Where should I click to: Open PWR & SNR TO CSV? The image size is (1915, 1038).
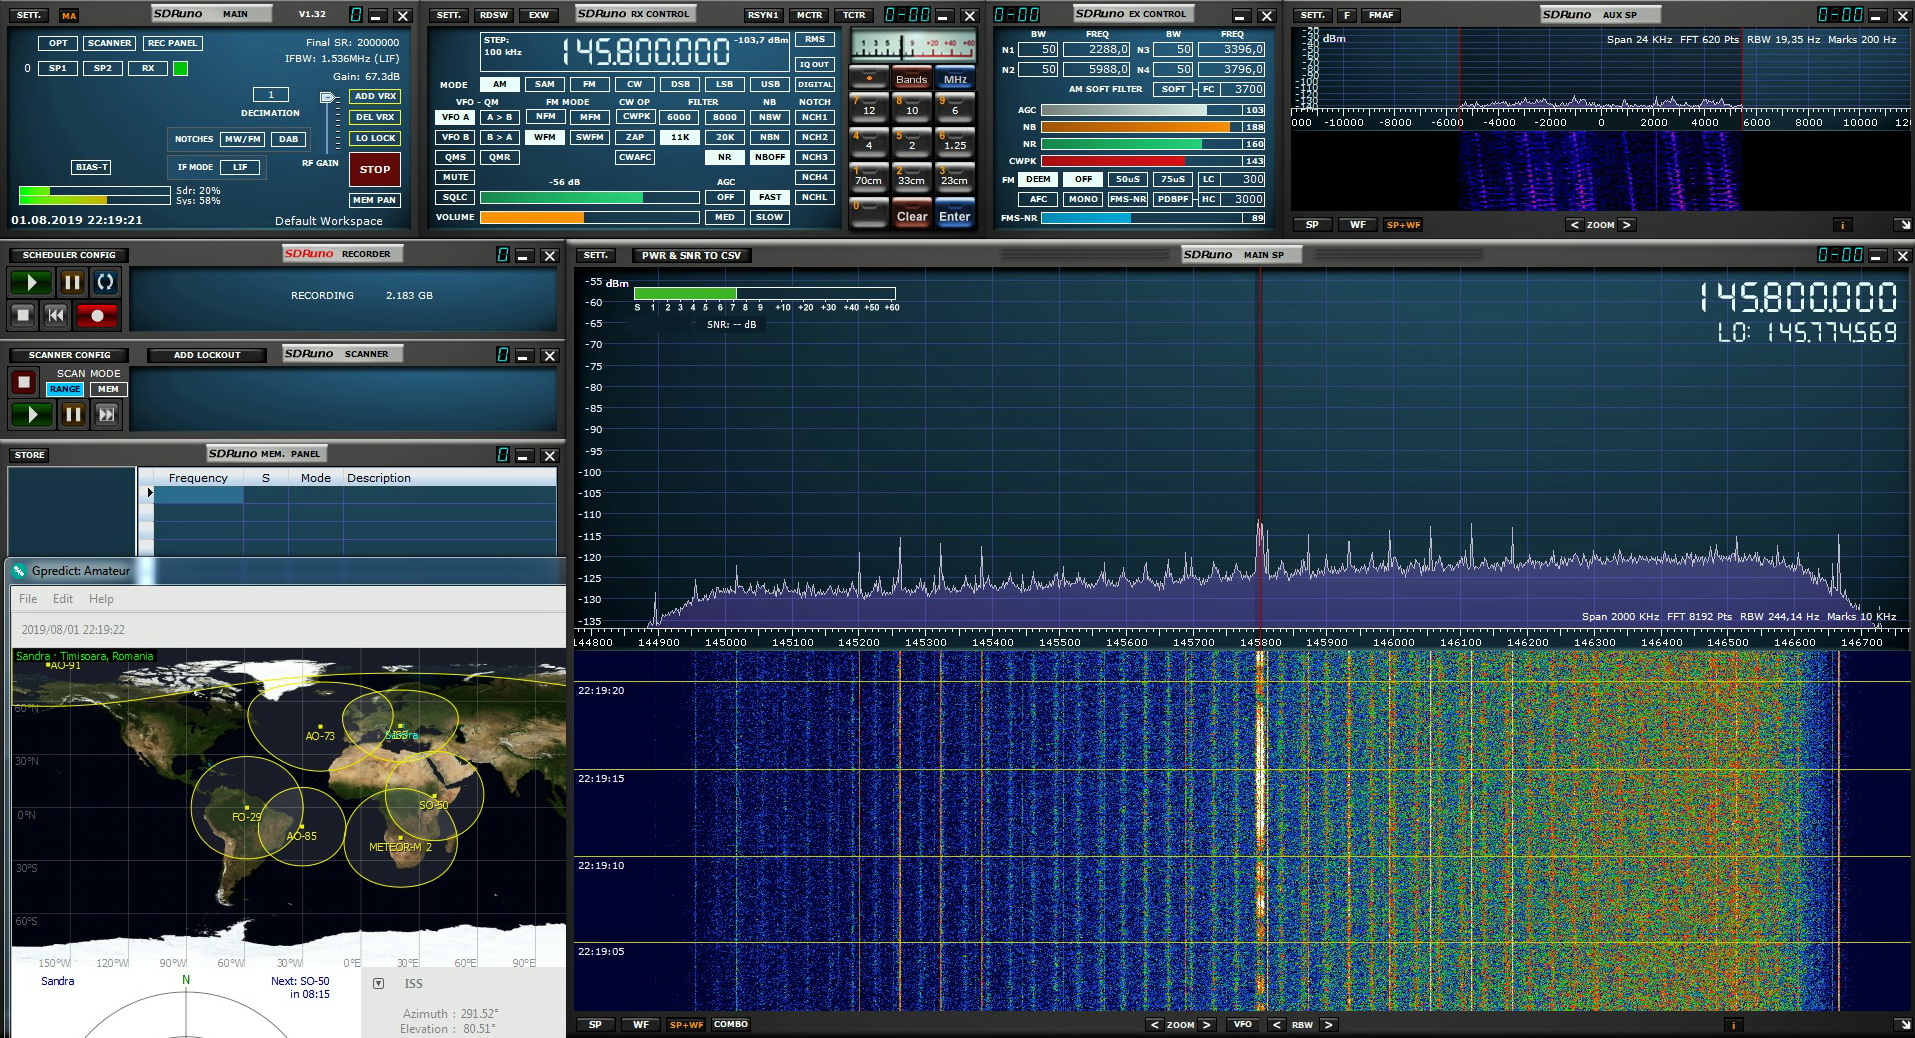(x=692, y=255)
